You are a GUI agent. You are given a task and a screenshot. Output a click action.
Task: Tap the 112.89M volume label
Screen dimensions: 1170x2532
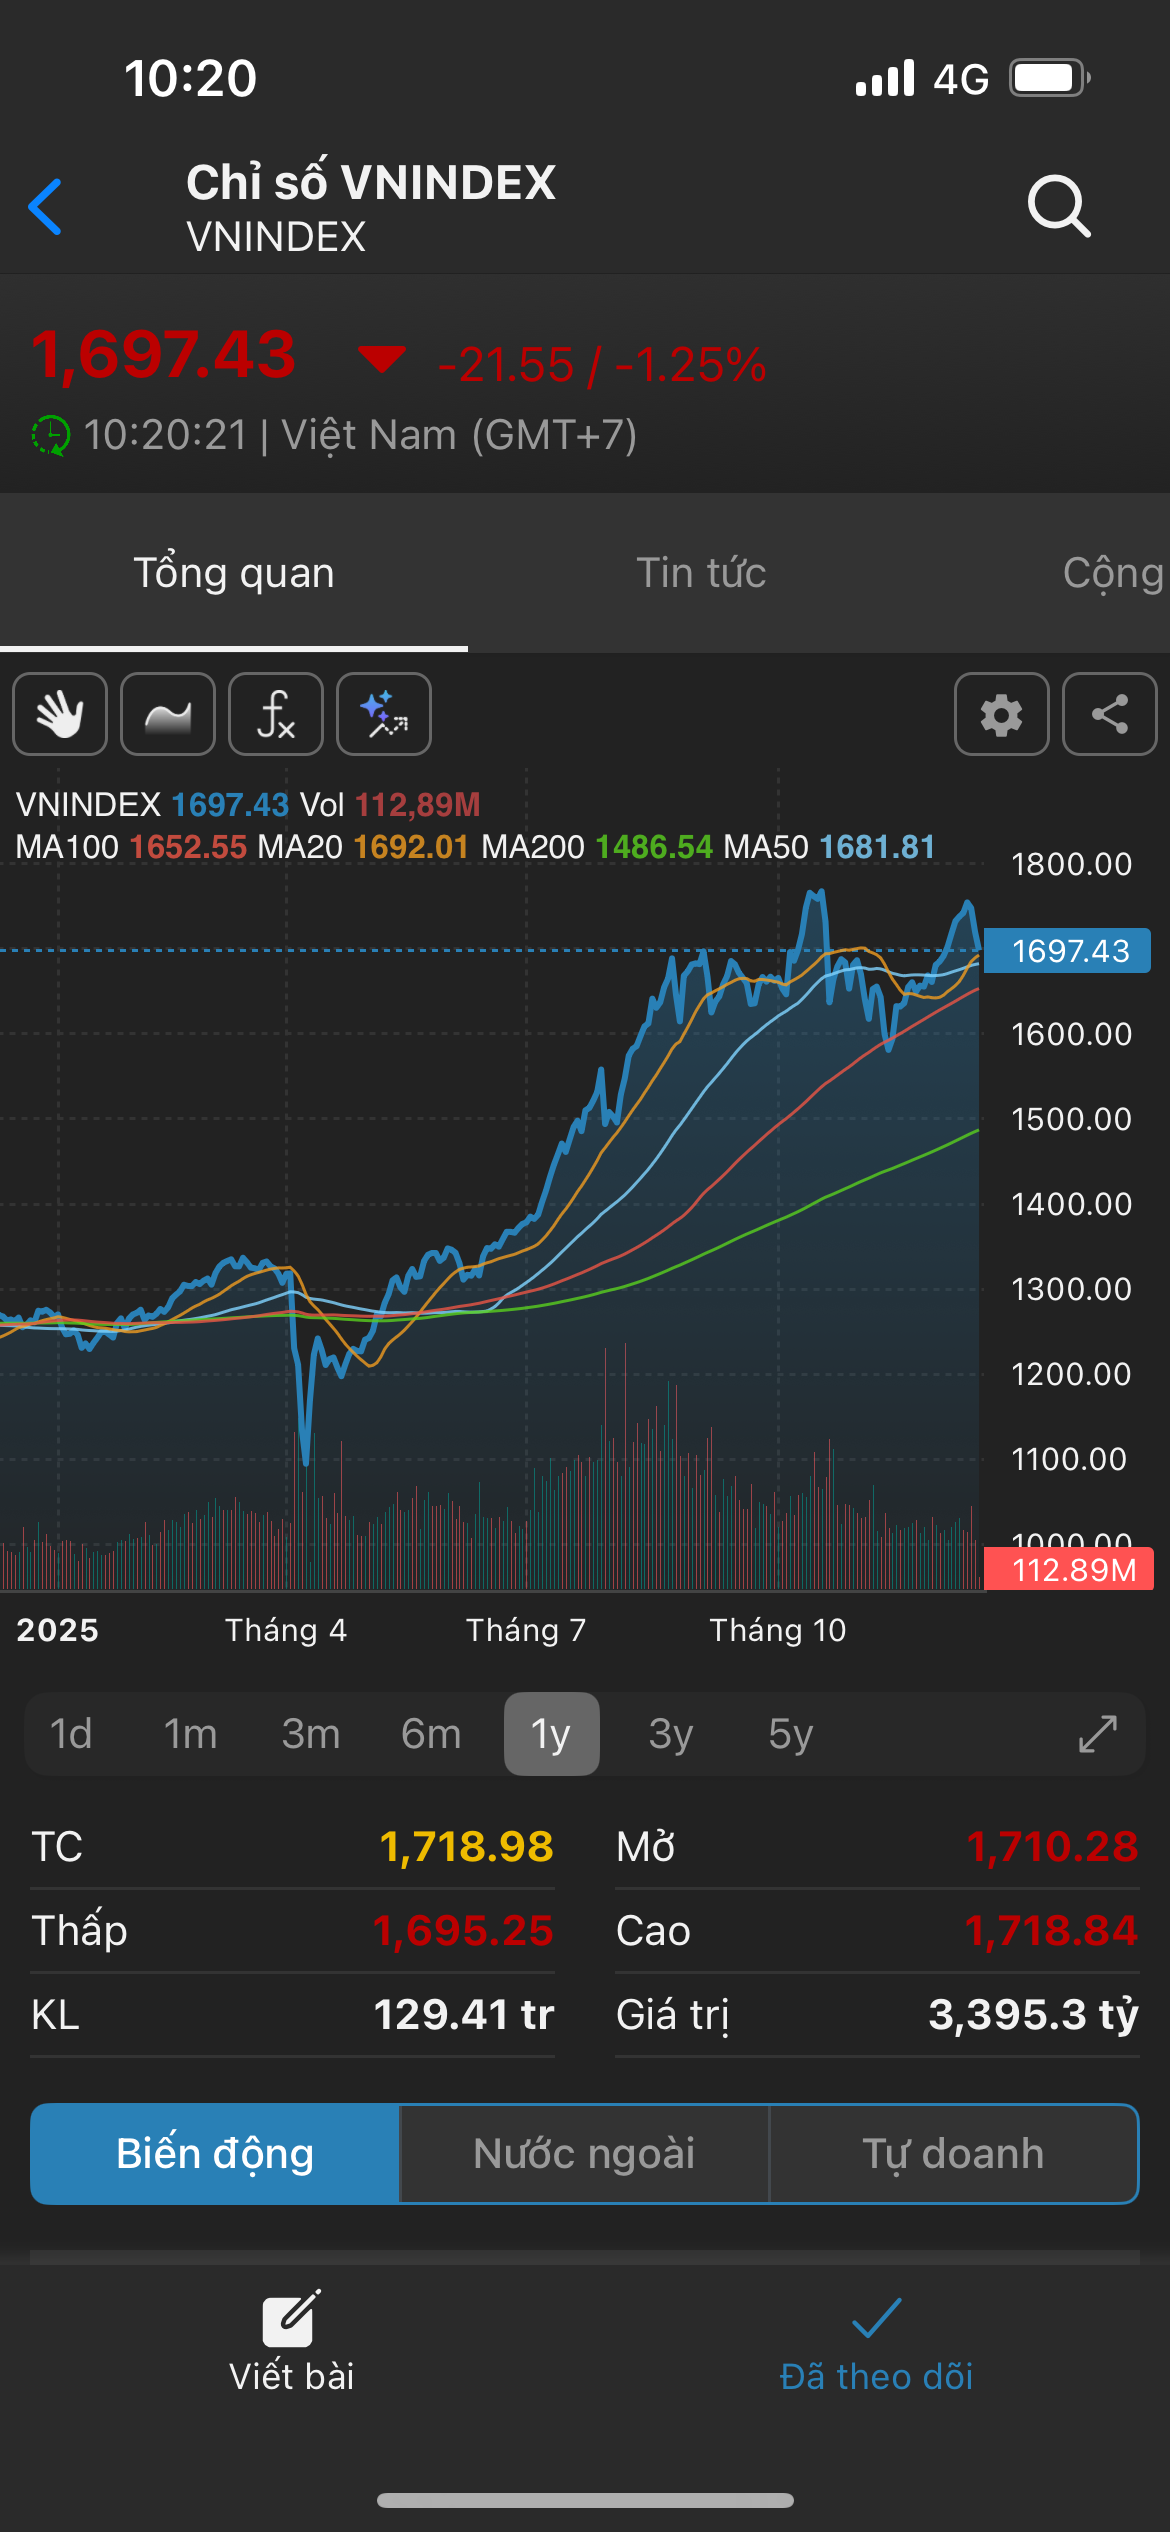1070,1569
